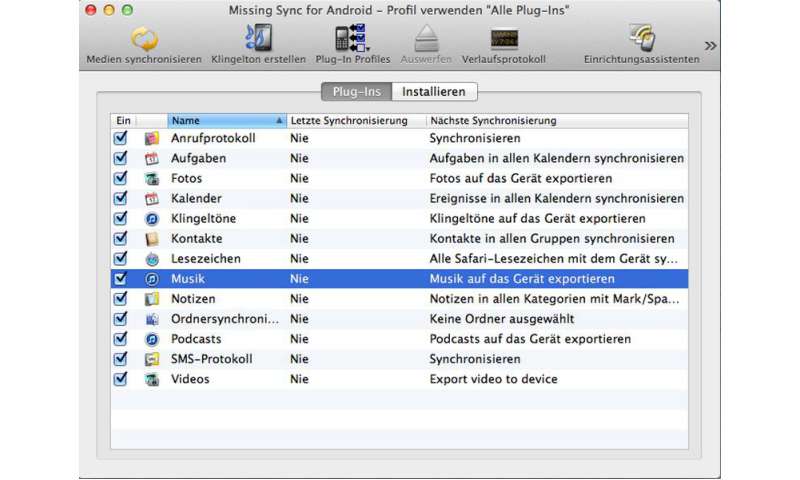Click the Musik iTunes icon
800x480 pixels.
click(152, 279)
